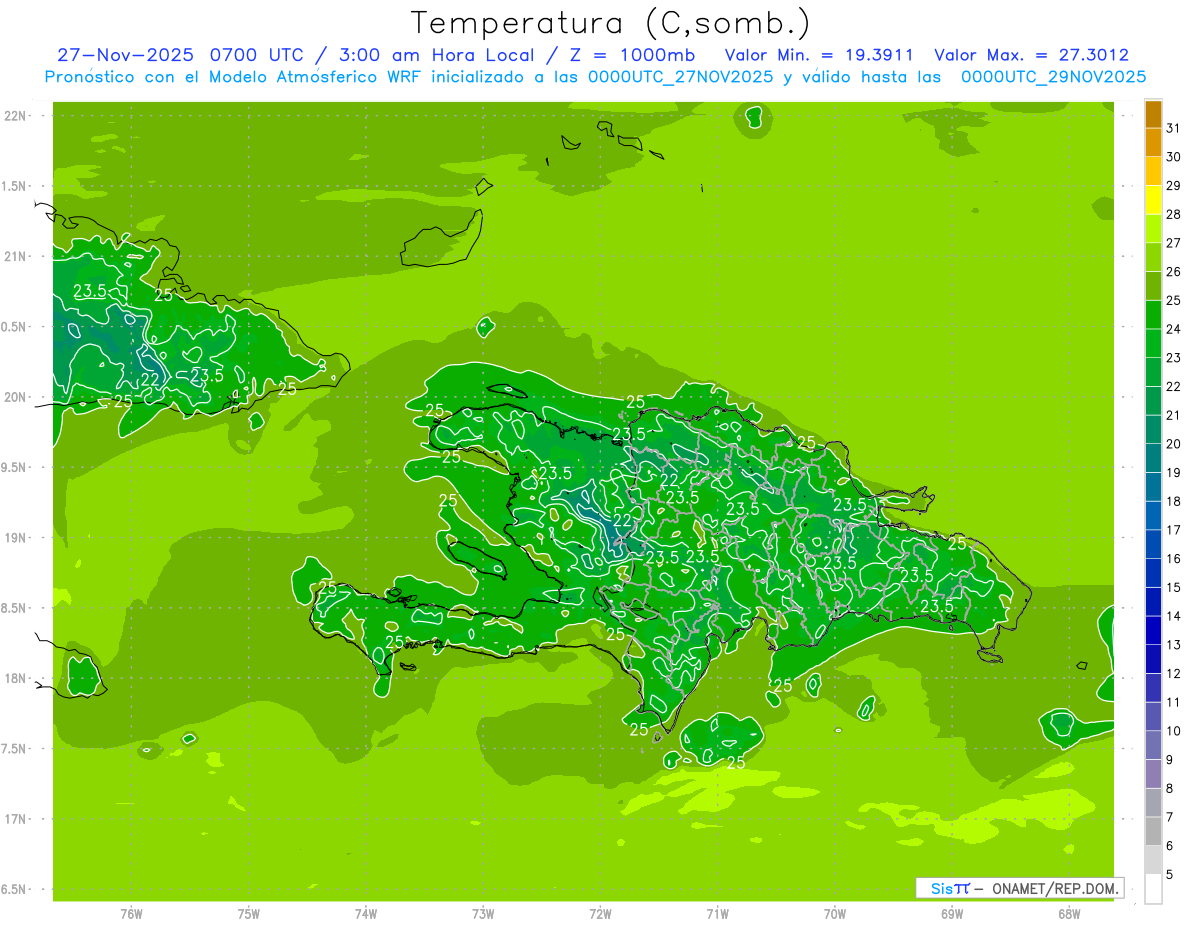Click the 27-Nov-2025 0700 UTC date text

tap(154, 55)
